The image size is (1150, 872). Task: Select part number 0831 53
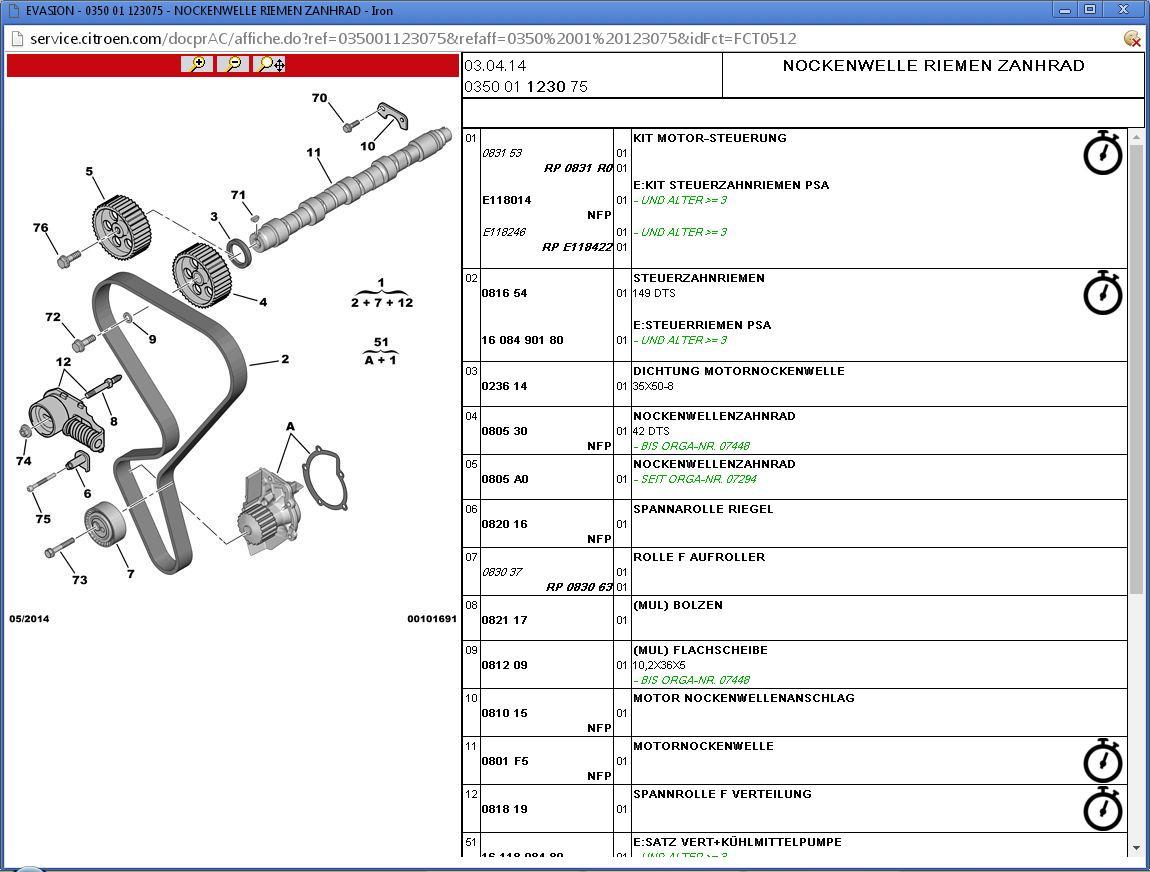[502, 153]
